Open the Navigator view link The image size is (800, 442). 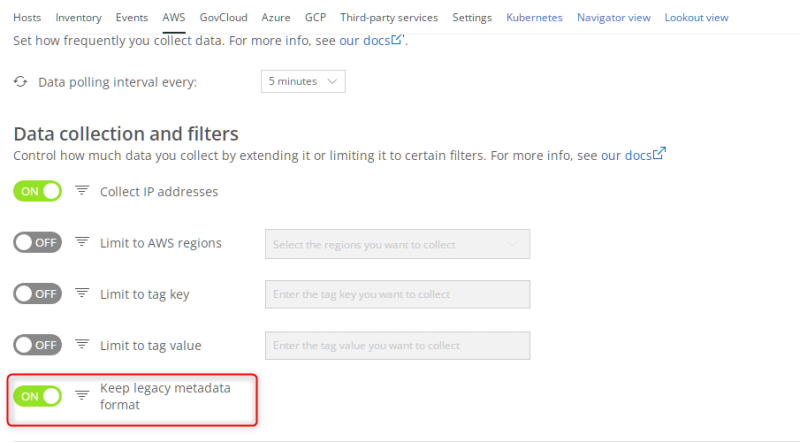point(613,18)
